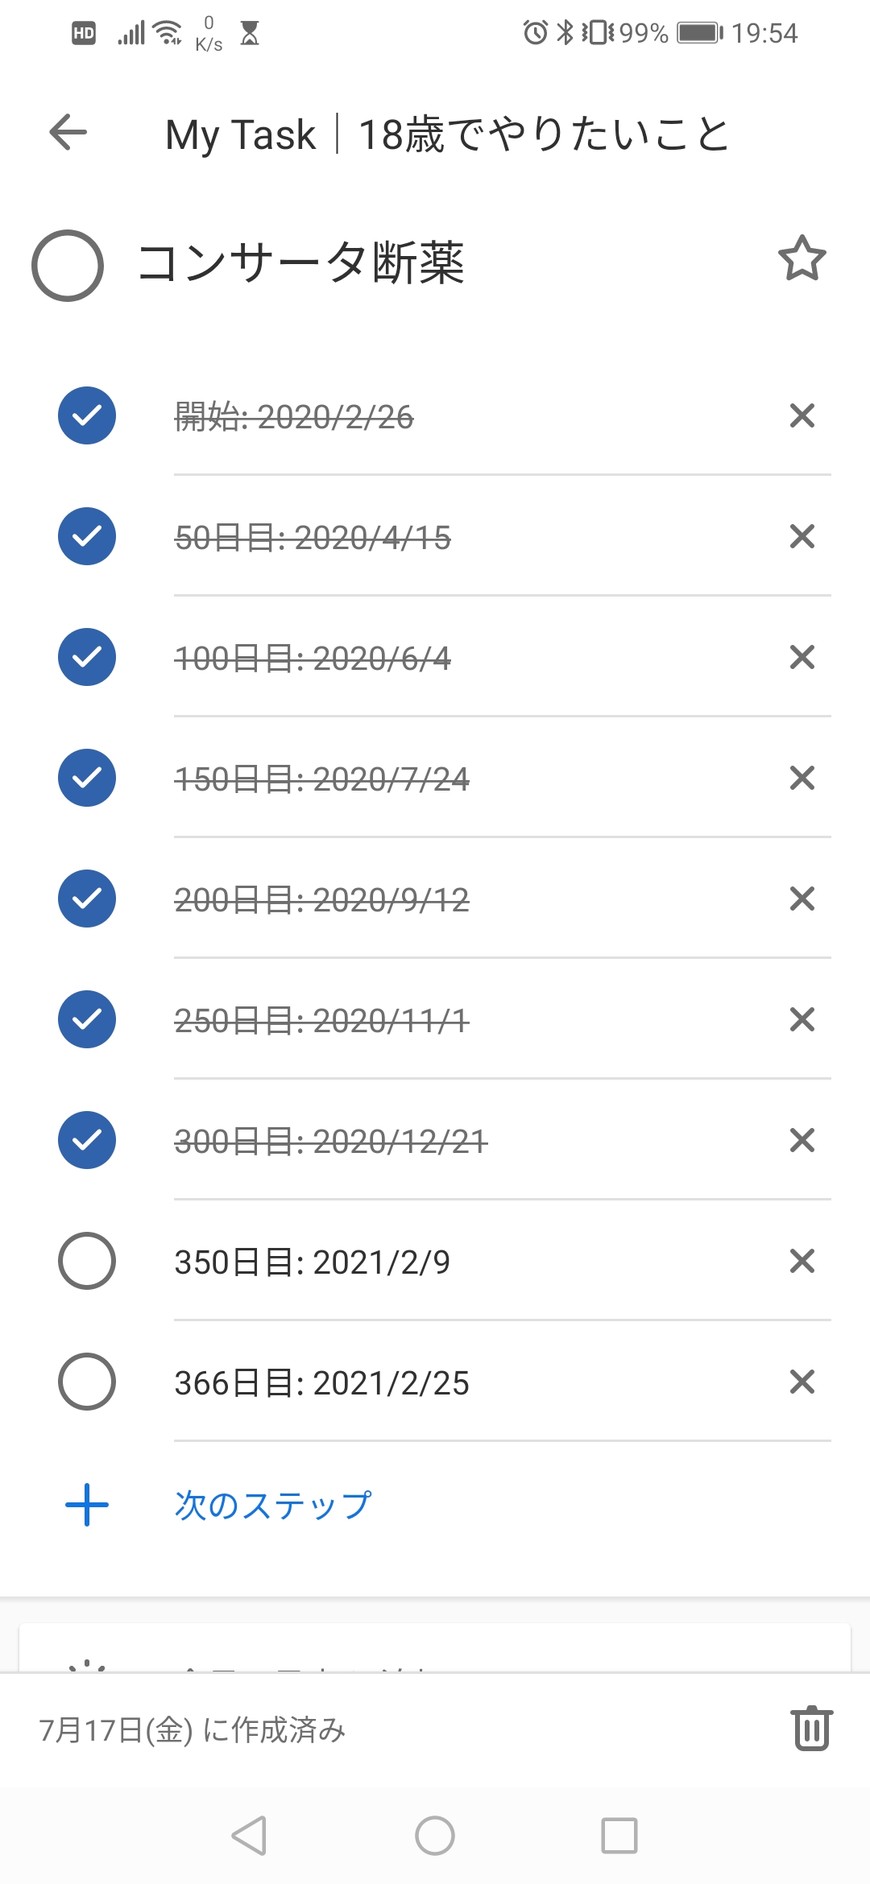Viewport: 870px width, 1884px height.
Task: Mark コンサータ断薬 task as complete
Action: pos(68,266)
